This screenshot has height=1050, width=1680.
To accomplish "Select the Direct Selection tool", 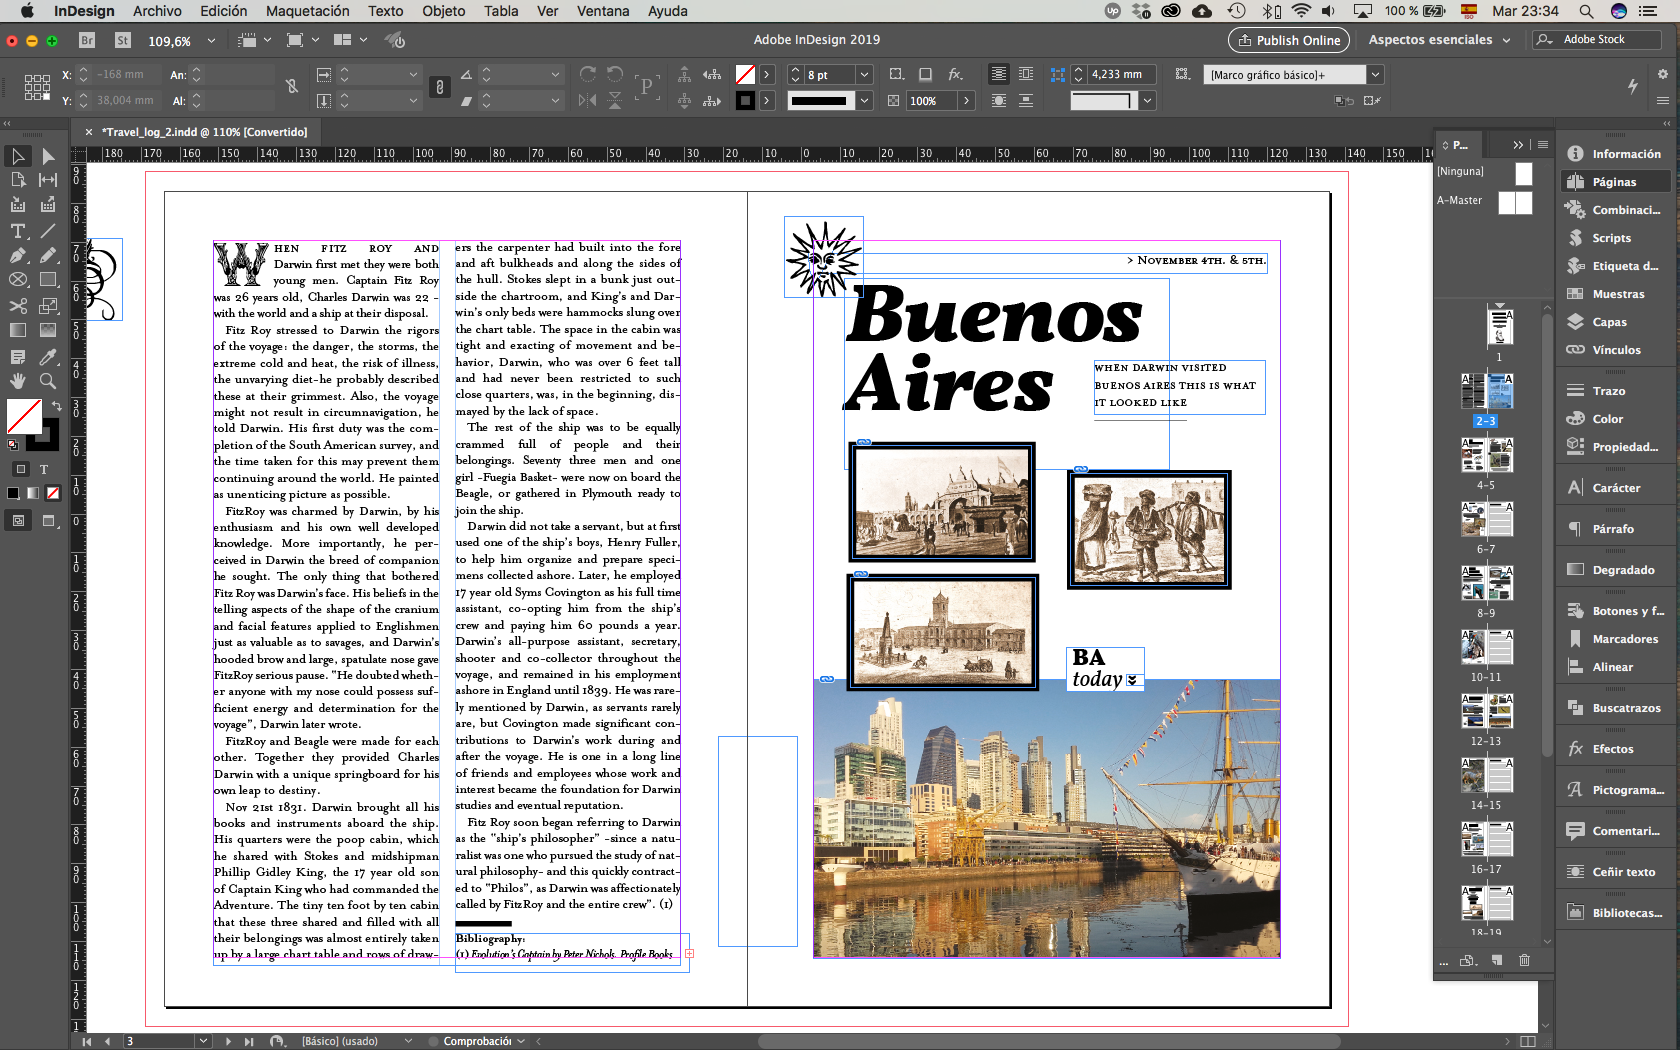I will point(47,156).
